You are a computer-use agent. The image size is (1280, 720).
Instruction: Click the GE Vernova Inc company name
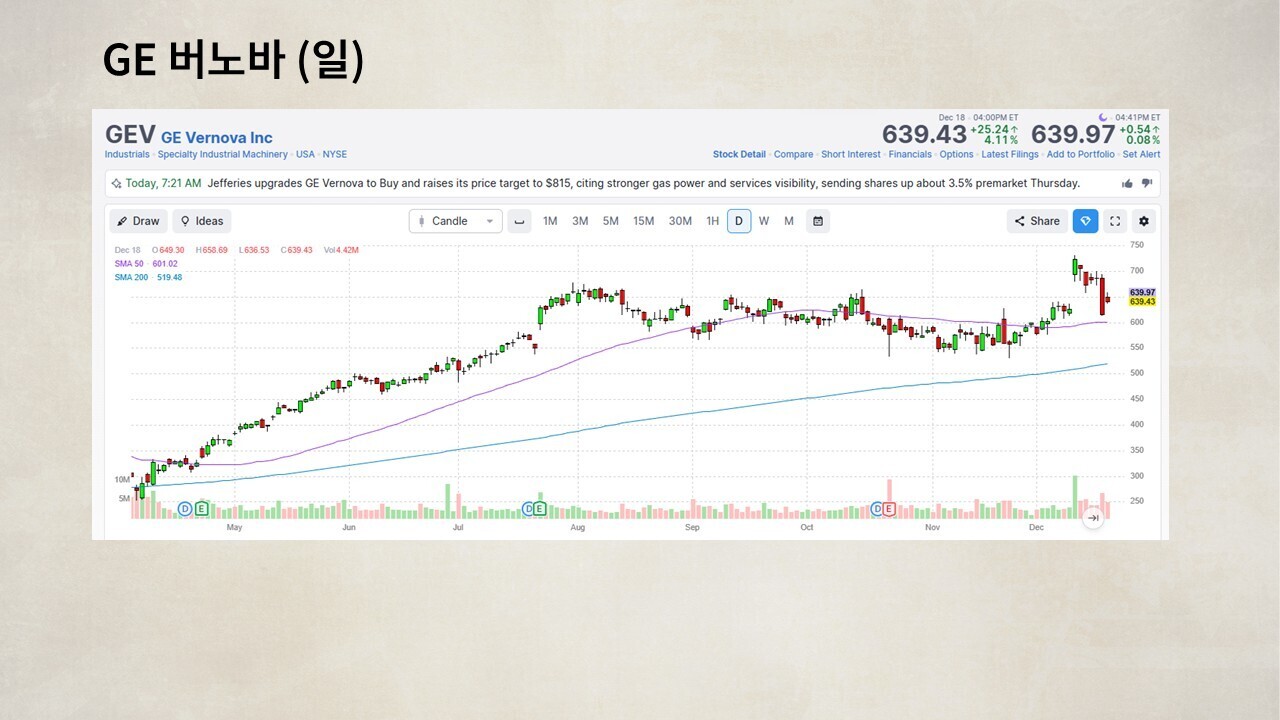(x=217, y=138)
